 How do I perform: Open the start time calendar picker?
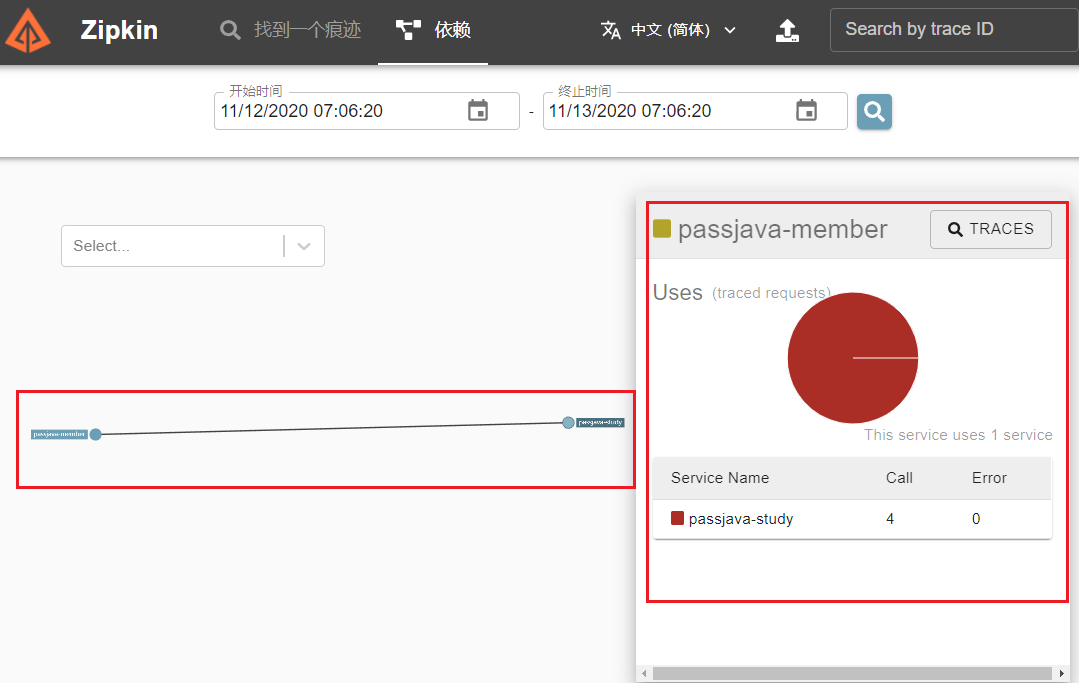tap(478, 111)
